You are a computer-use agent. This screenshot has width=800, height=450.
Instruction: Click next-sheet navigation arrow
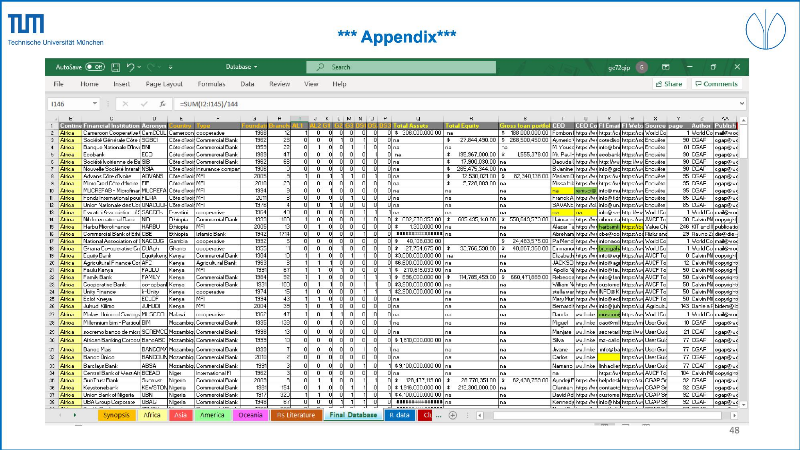74,415
